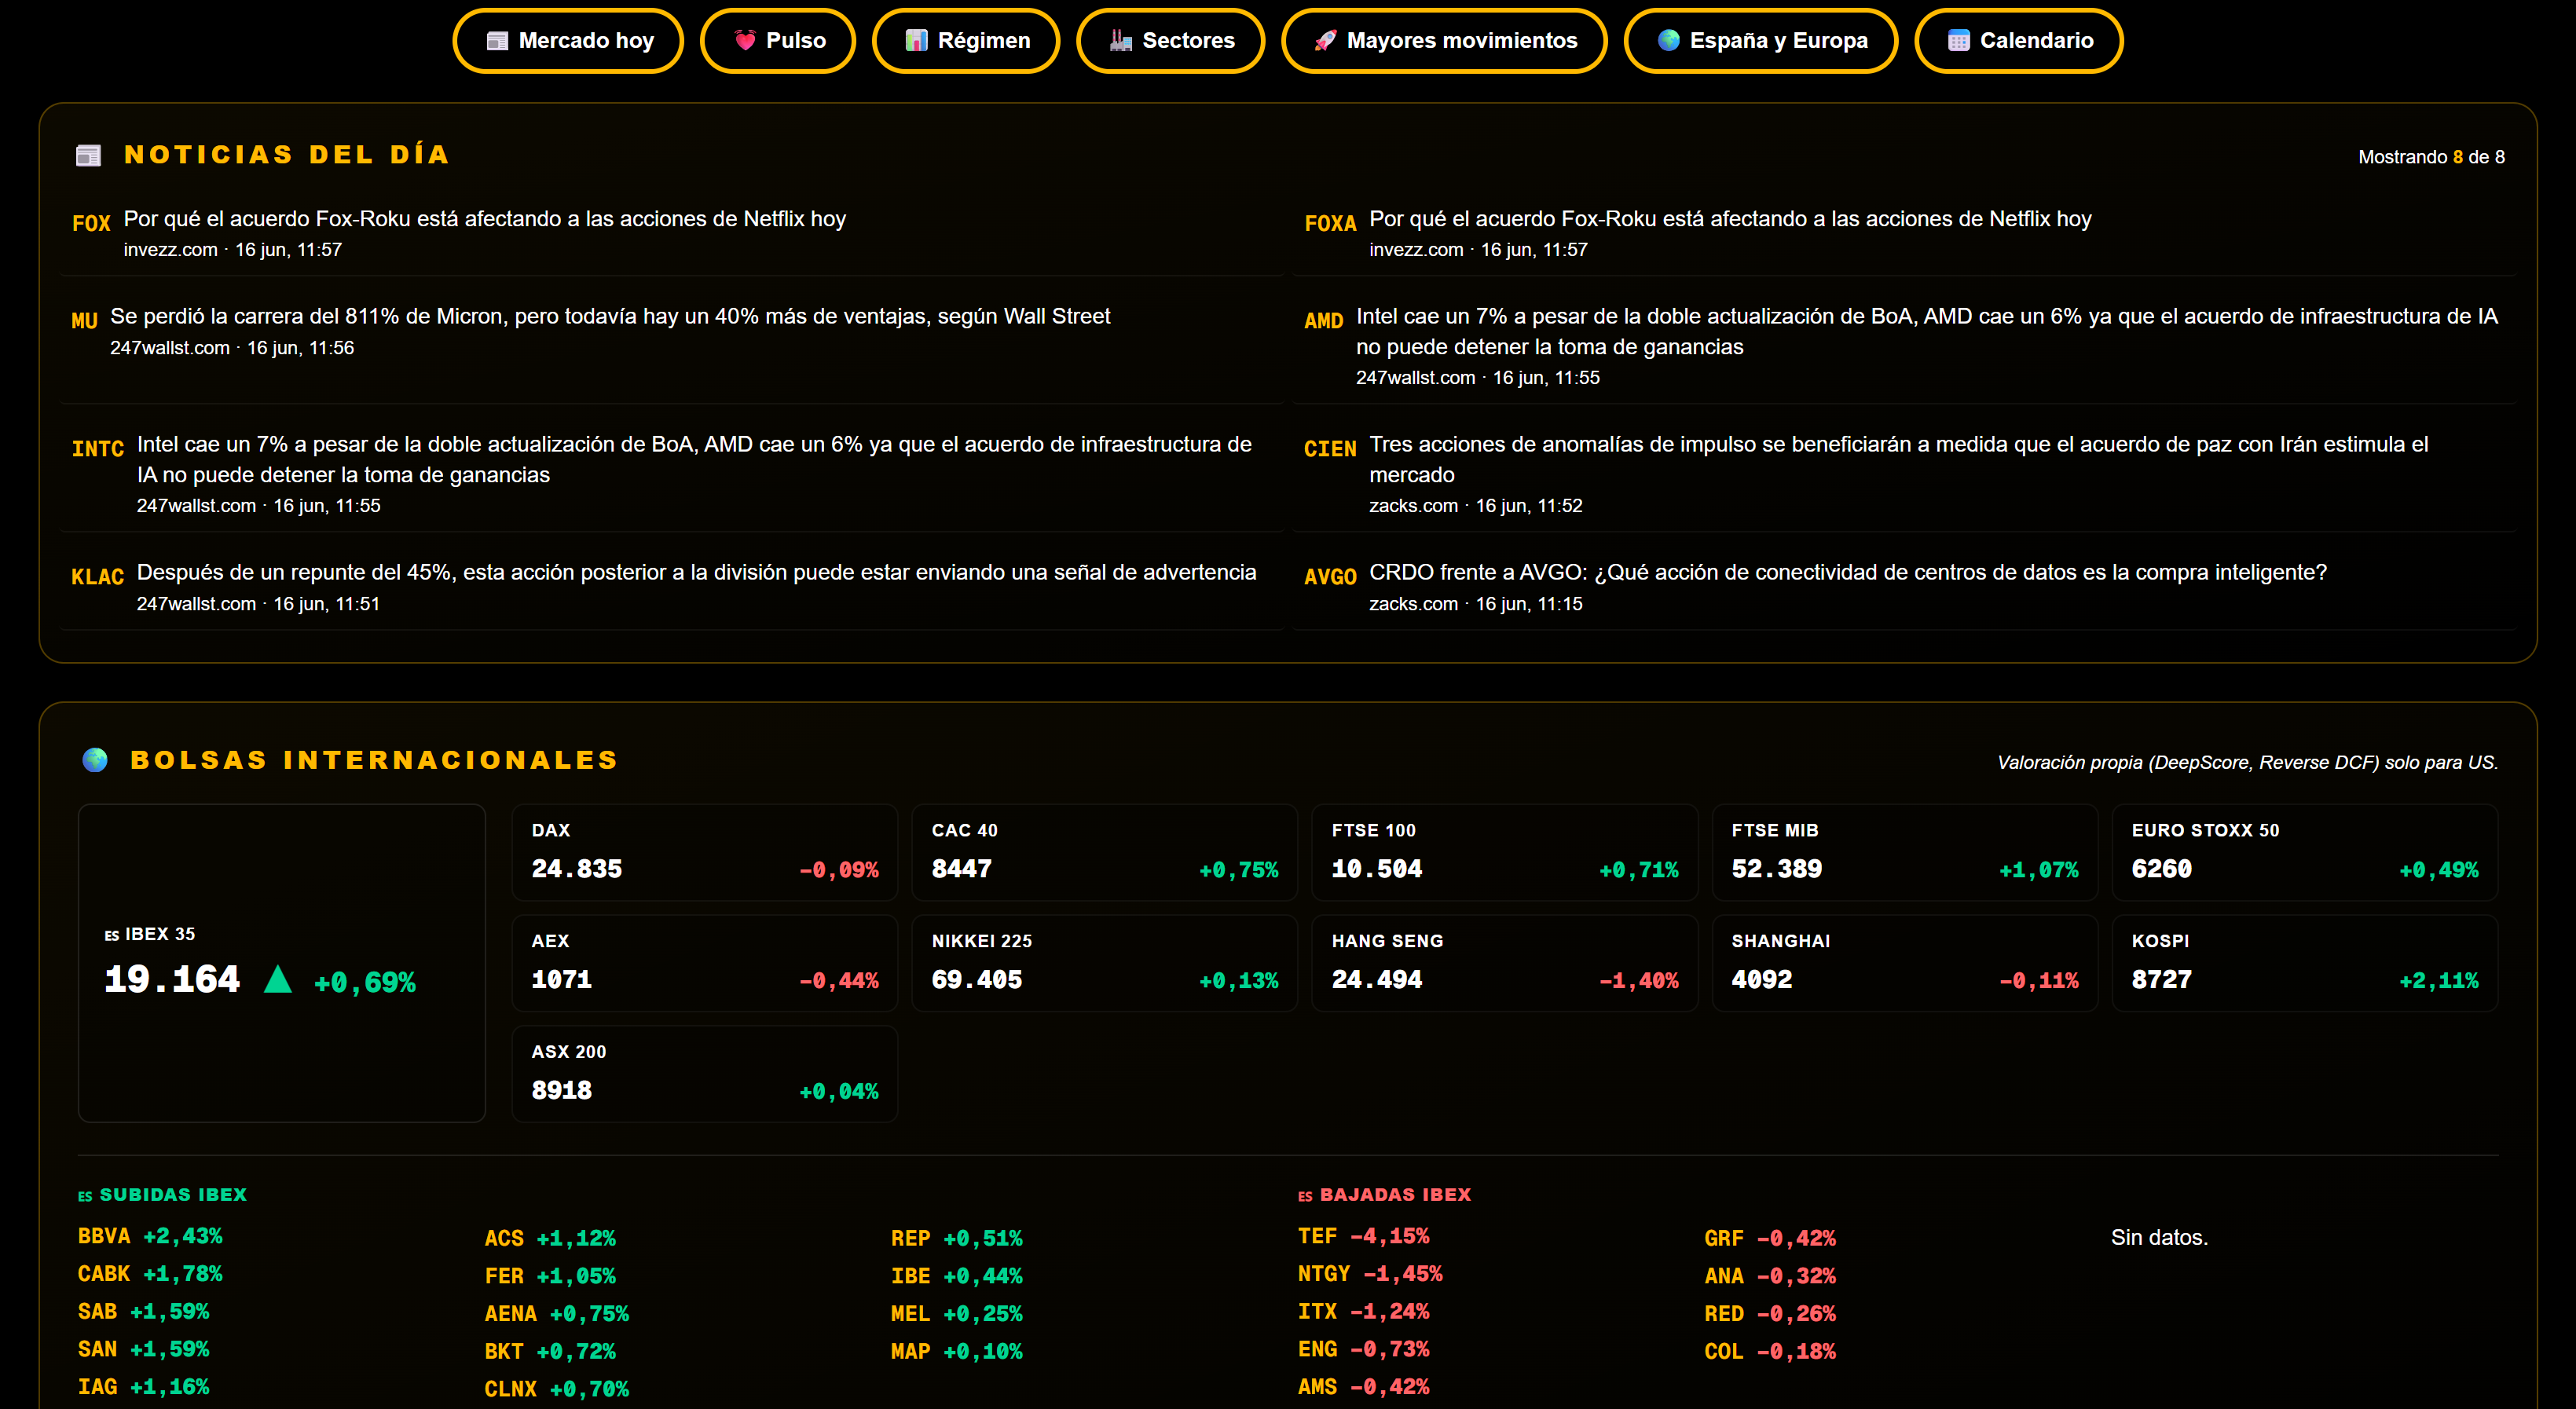Click the chart icon in the Régimen tab
The image size is (2576, 1409).
(916, 41)
